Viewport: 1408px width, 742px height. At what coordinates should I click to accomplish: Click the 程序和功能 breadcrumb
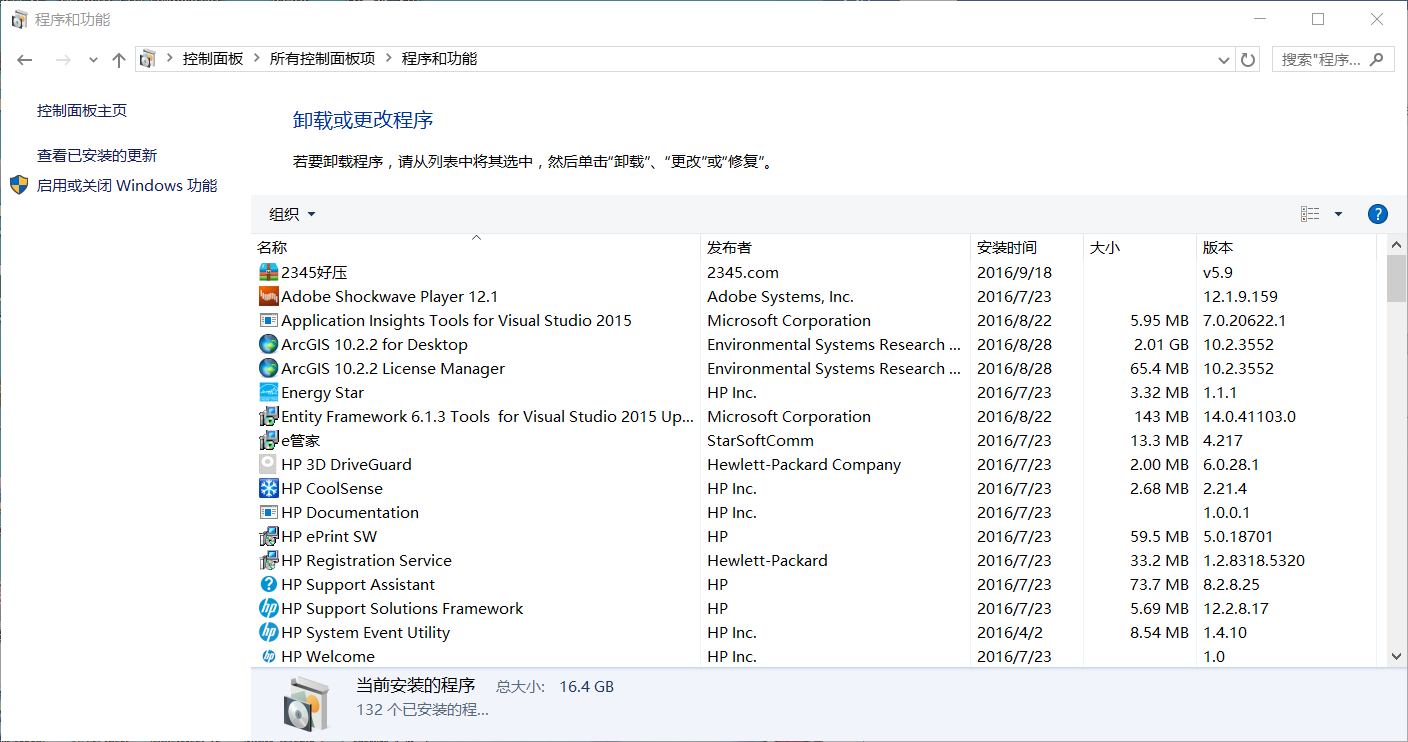click(x=440, y=59)
